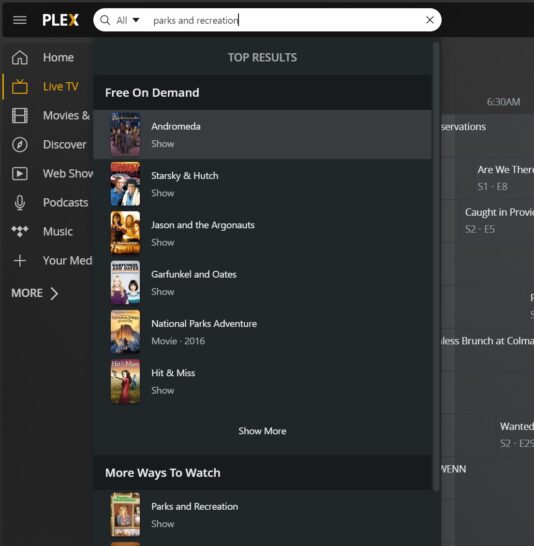Open Garfunkel and Oates poster thumbnail
This screenshot has height=546, width=534.
point(125,282)
